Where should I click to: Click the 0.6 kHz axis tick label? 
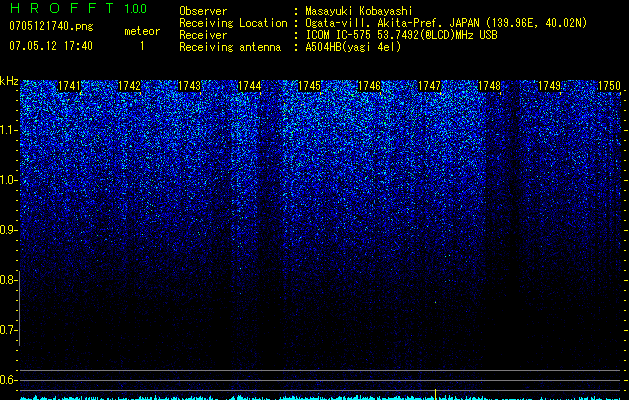tap(8, 380)
